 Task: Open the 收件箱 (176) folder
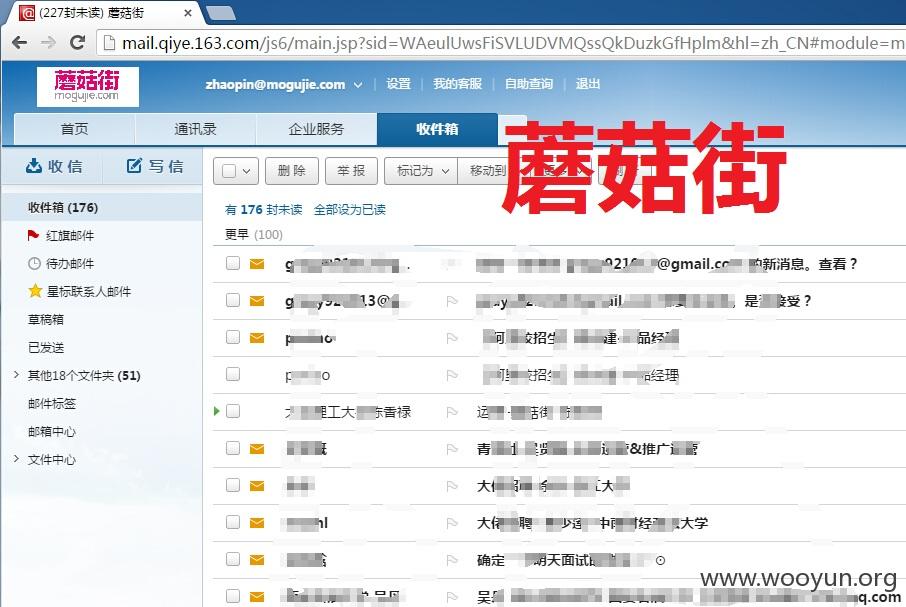[x=102, y=207]
